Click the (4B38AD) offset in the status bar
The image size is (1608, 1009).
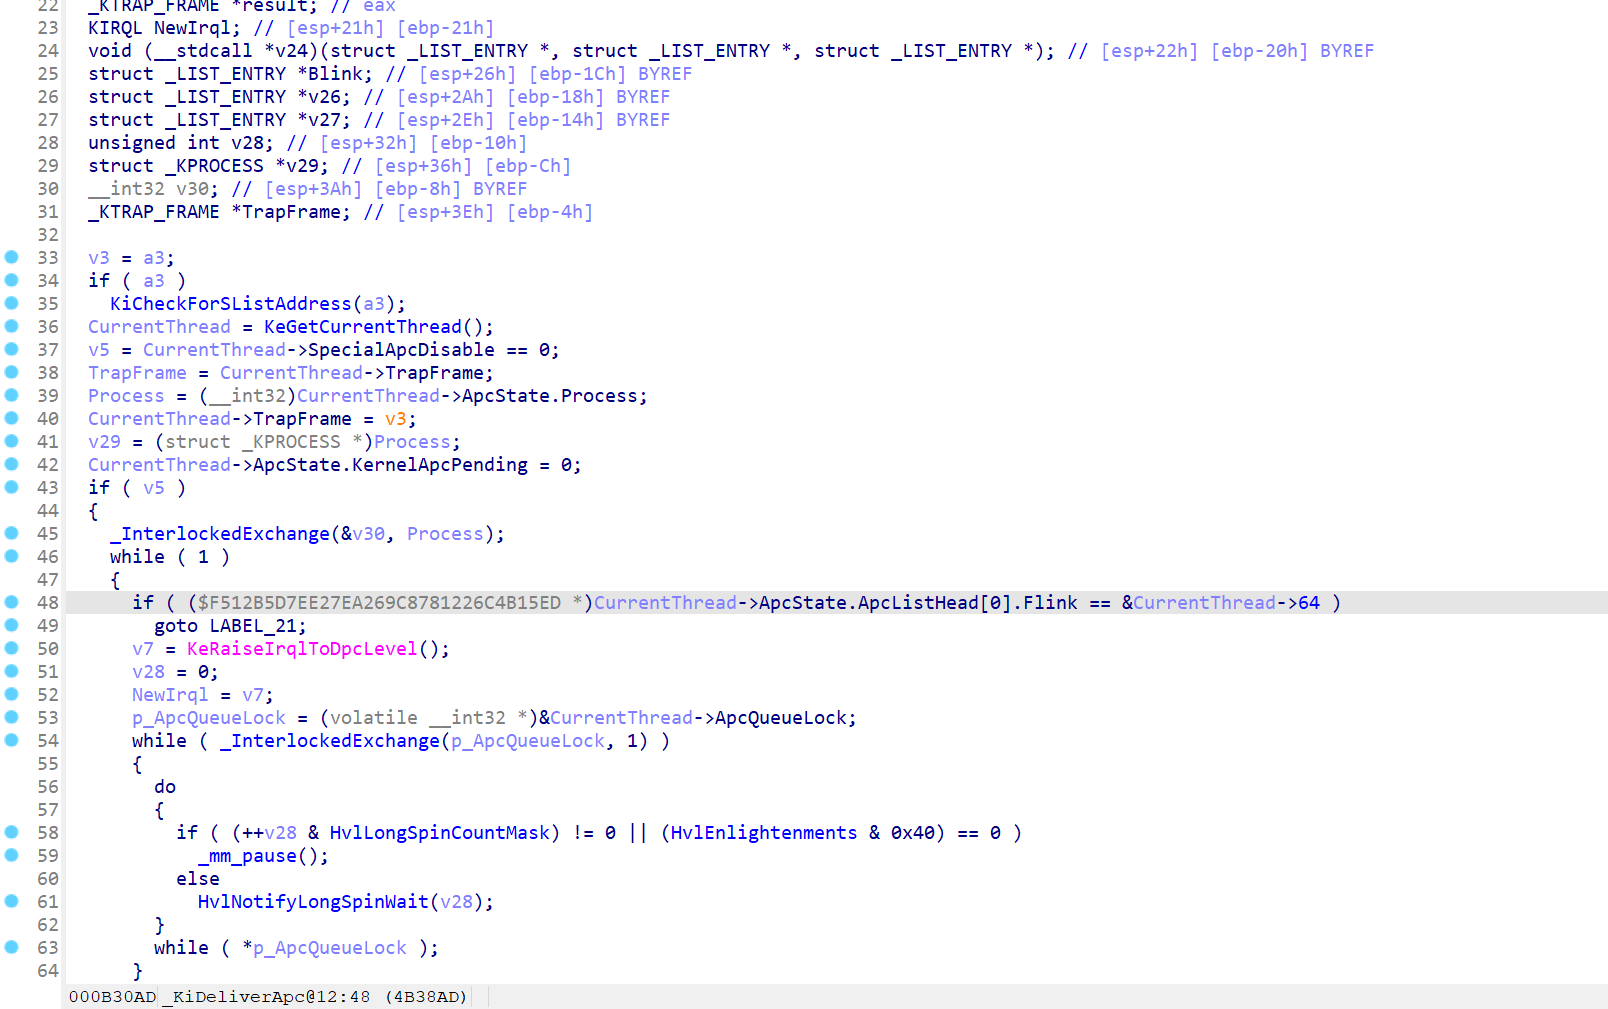pos(426,997)
